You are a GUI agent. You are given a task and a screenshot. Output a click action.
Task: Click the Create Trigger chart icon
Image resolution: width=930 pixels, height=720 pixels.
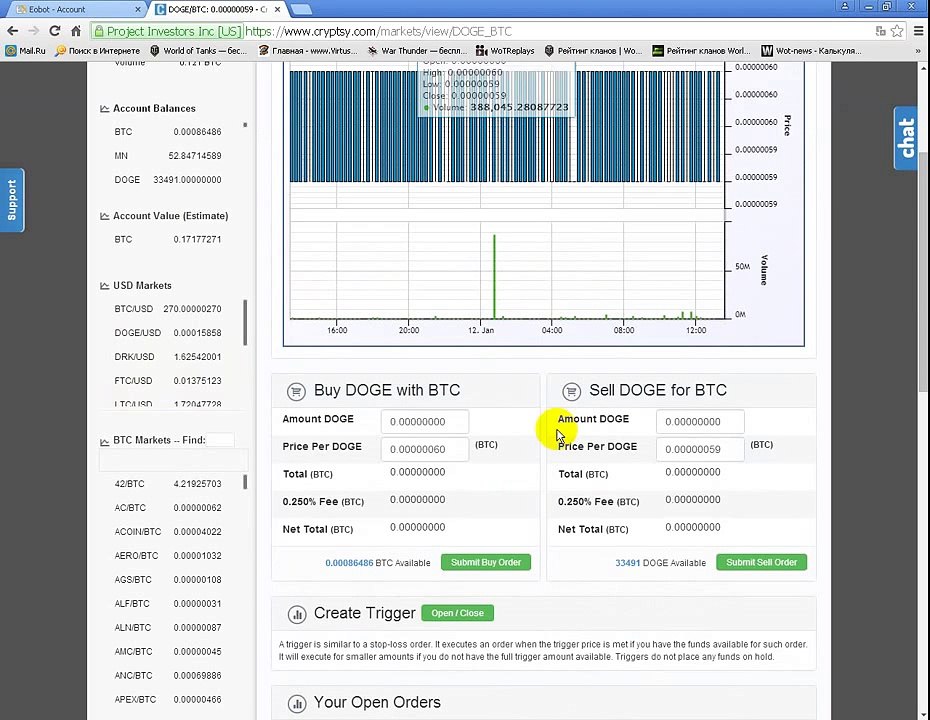coord(297,614)
